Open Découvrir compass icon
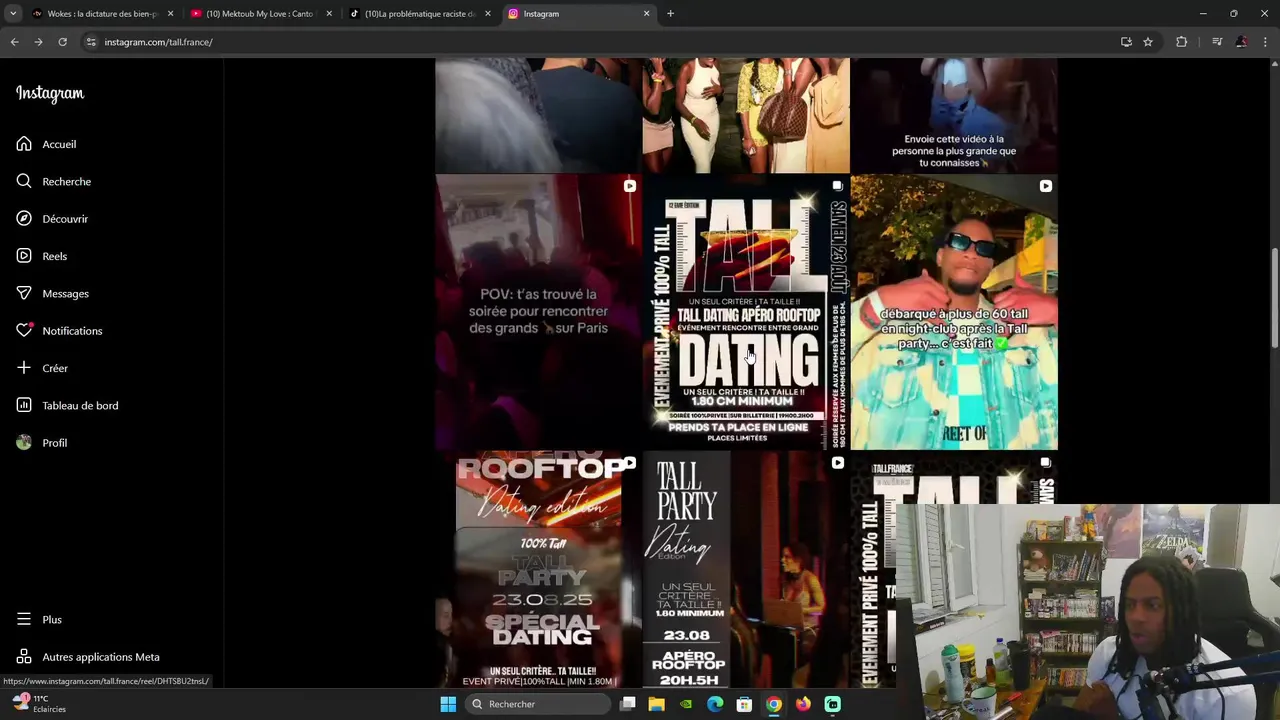The image size is (1280, 720). click(24, 218)
